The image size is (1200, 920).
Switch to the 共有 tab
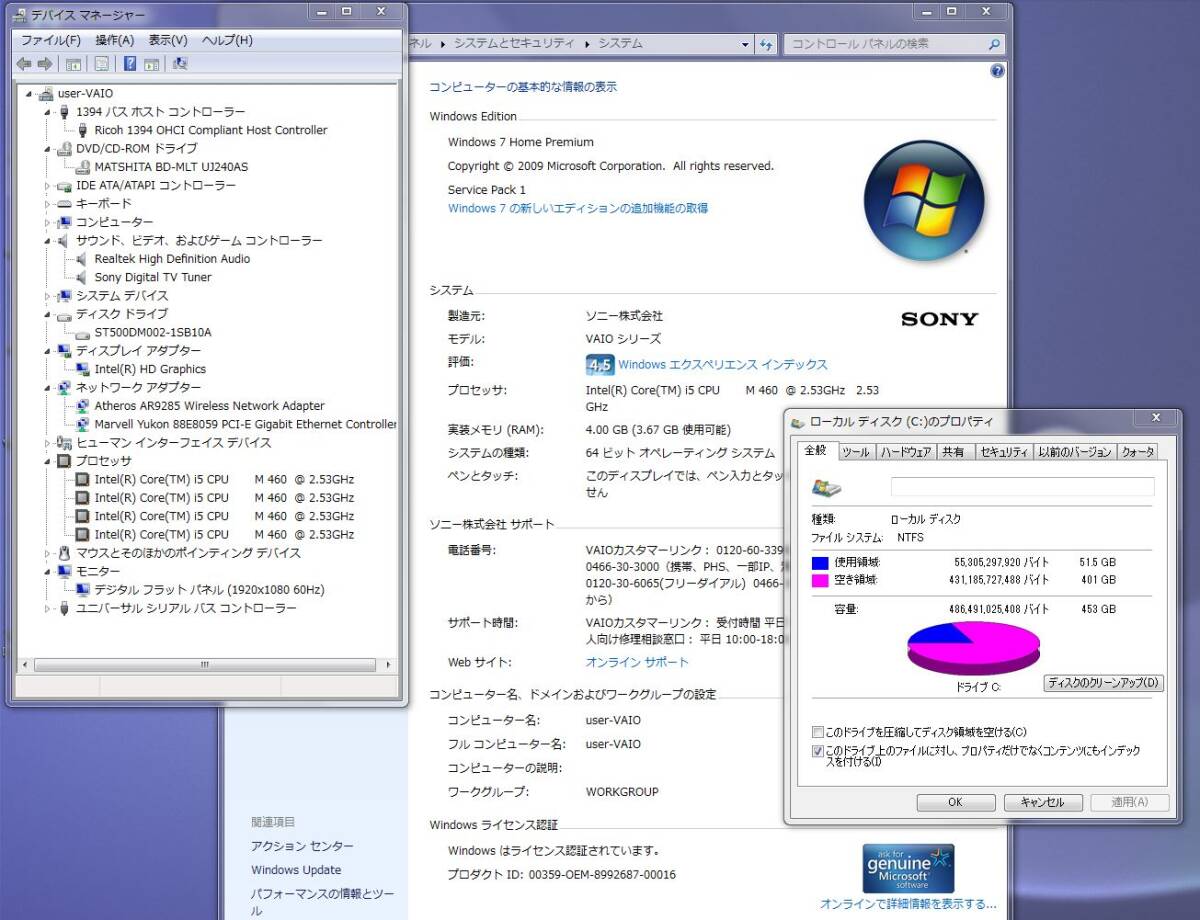point(954,452)
